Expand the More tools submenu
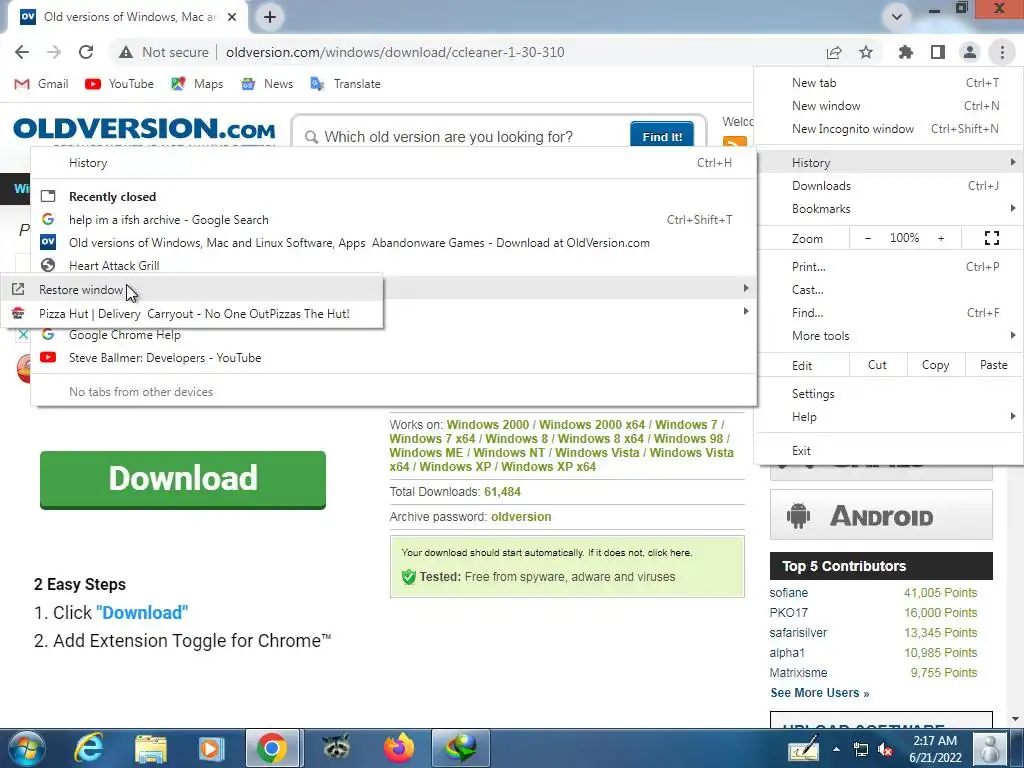The width and height of the screenshot is (1024, 768). pyautogui.click(x=889, y=336)
